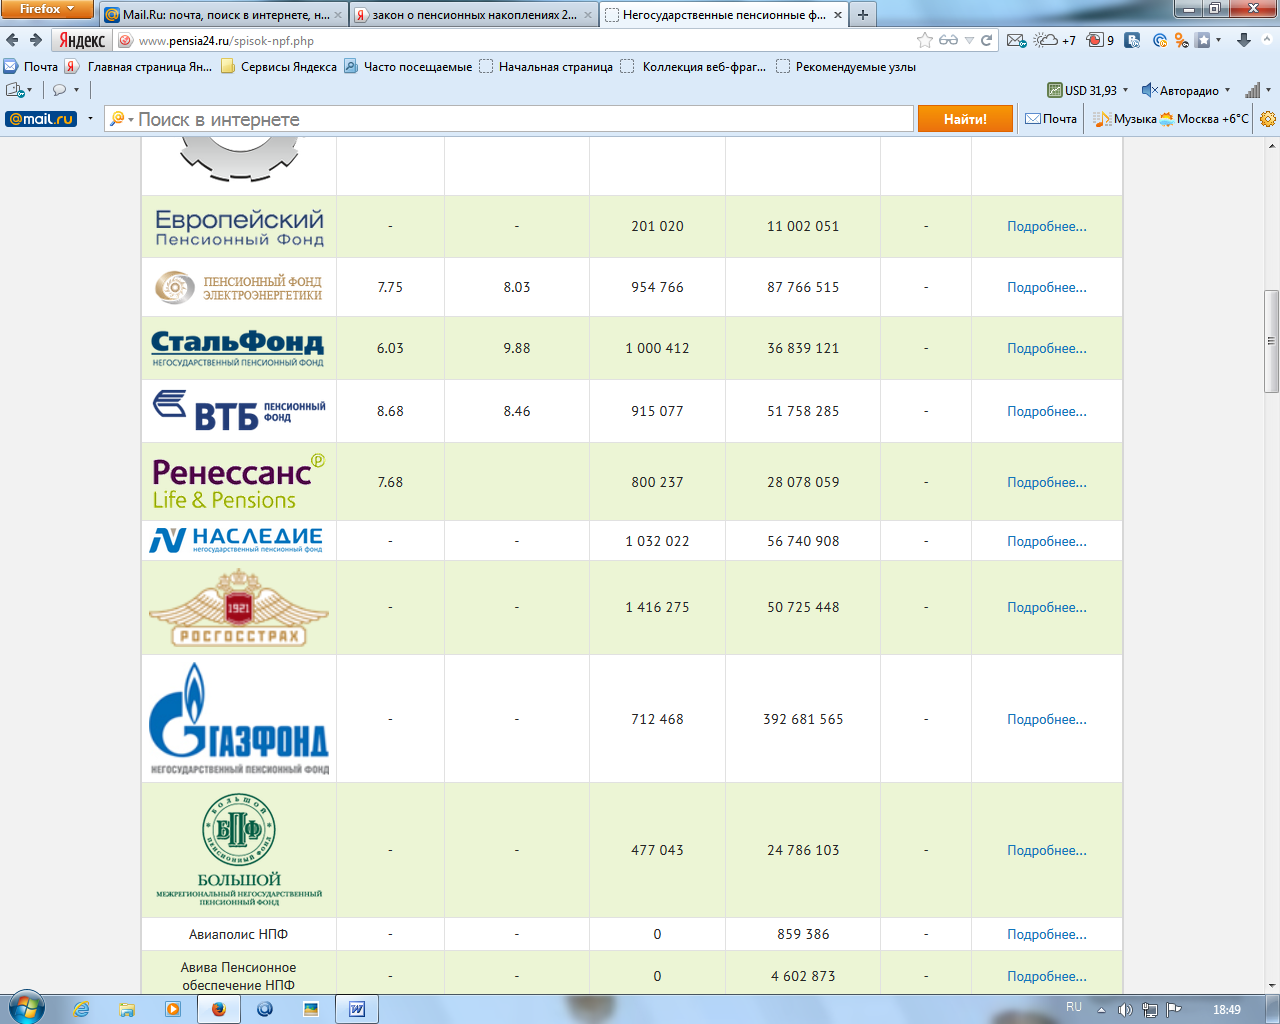Expand the signal bars dropdown arrow

pos(1268,90)
